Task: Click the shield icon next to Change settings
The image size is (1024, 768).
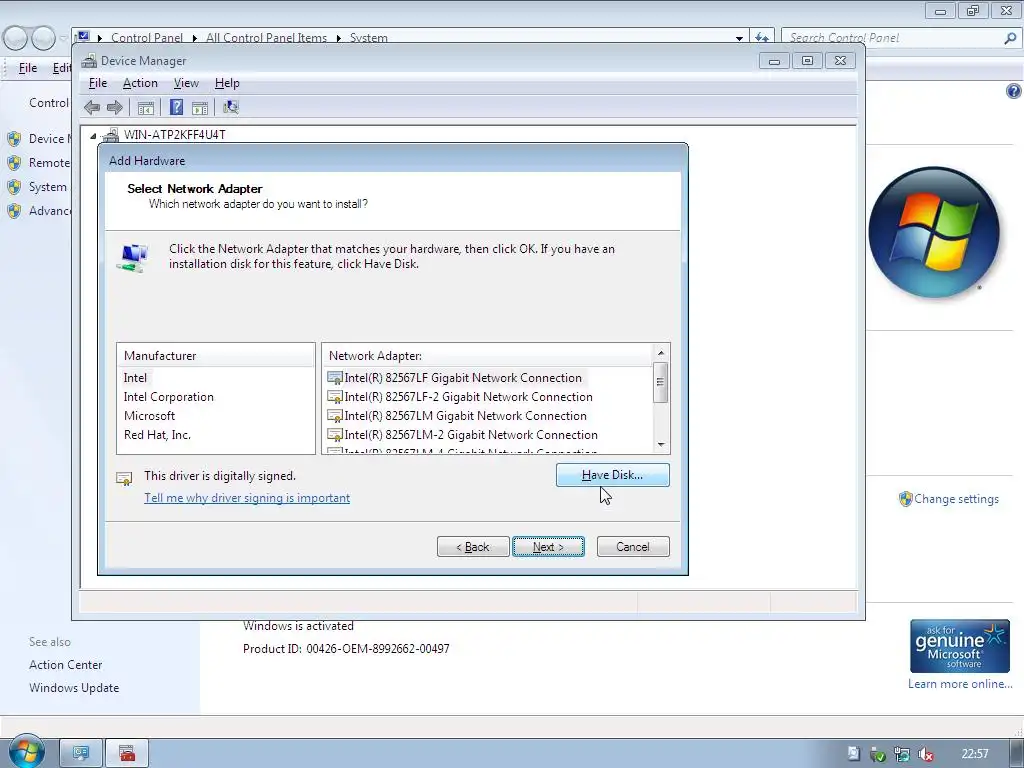Action: [x=905, y=499]
